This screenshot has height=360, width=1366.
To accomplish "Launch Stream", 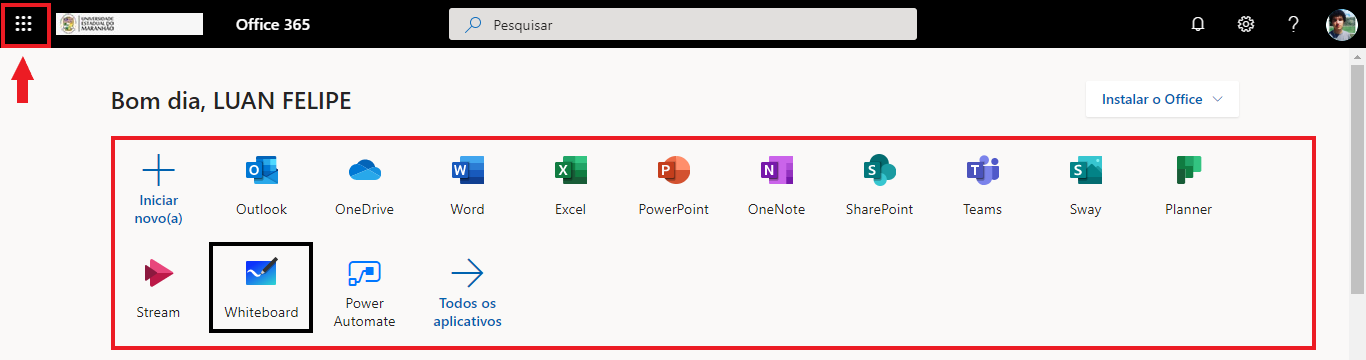I will tap(158, 288).
